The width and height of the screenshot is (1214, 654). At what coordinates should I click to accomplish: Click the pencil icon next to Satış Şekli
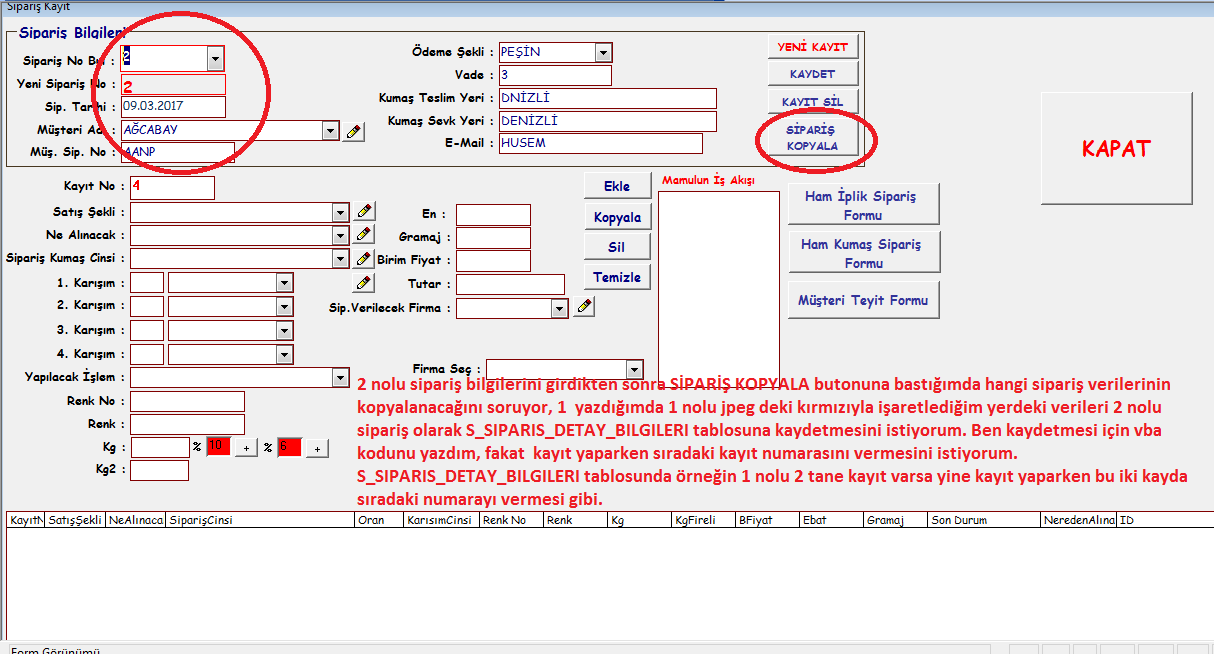364,211
